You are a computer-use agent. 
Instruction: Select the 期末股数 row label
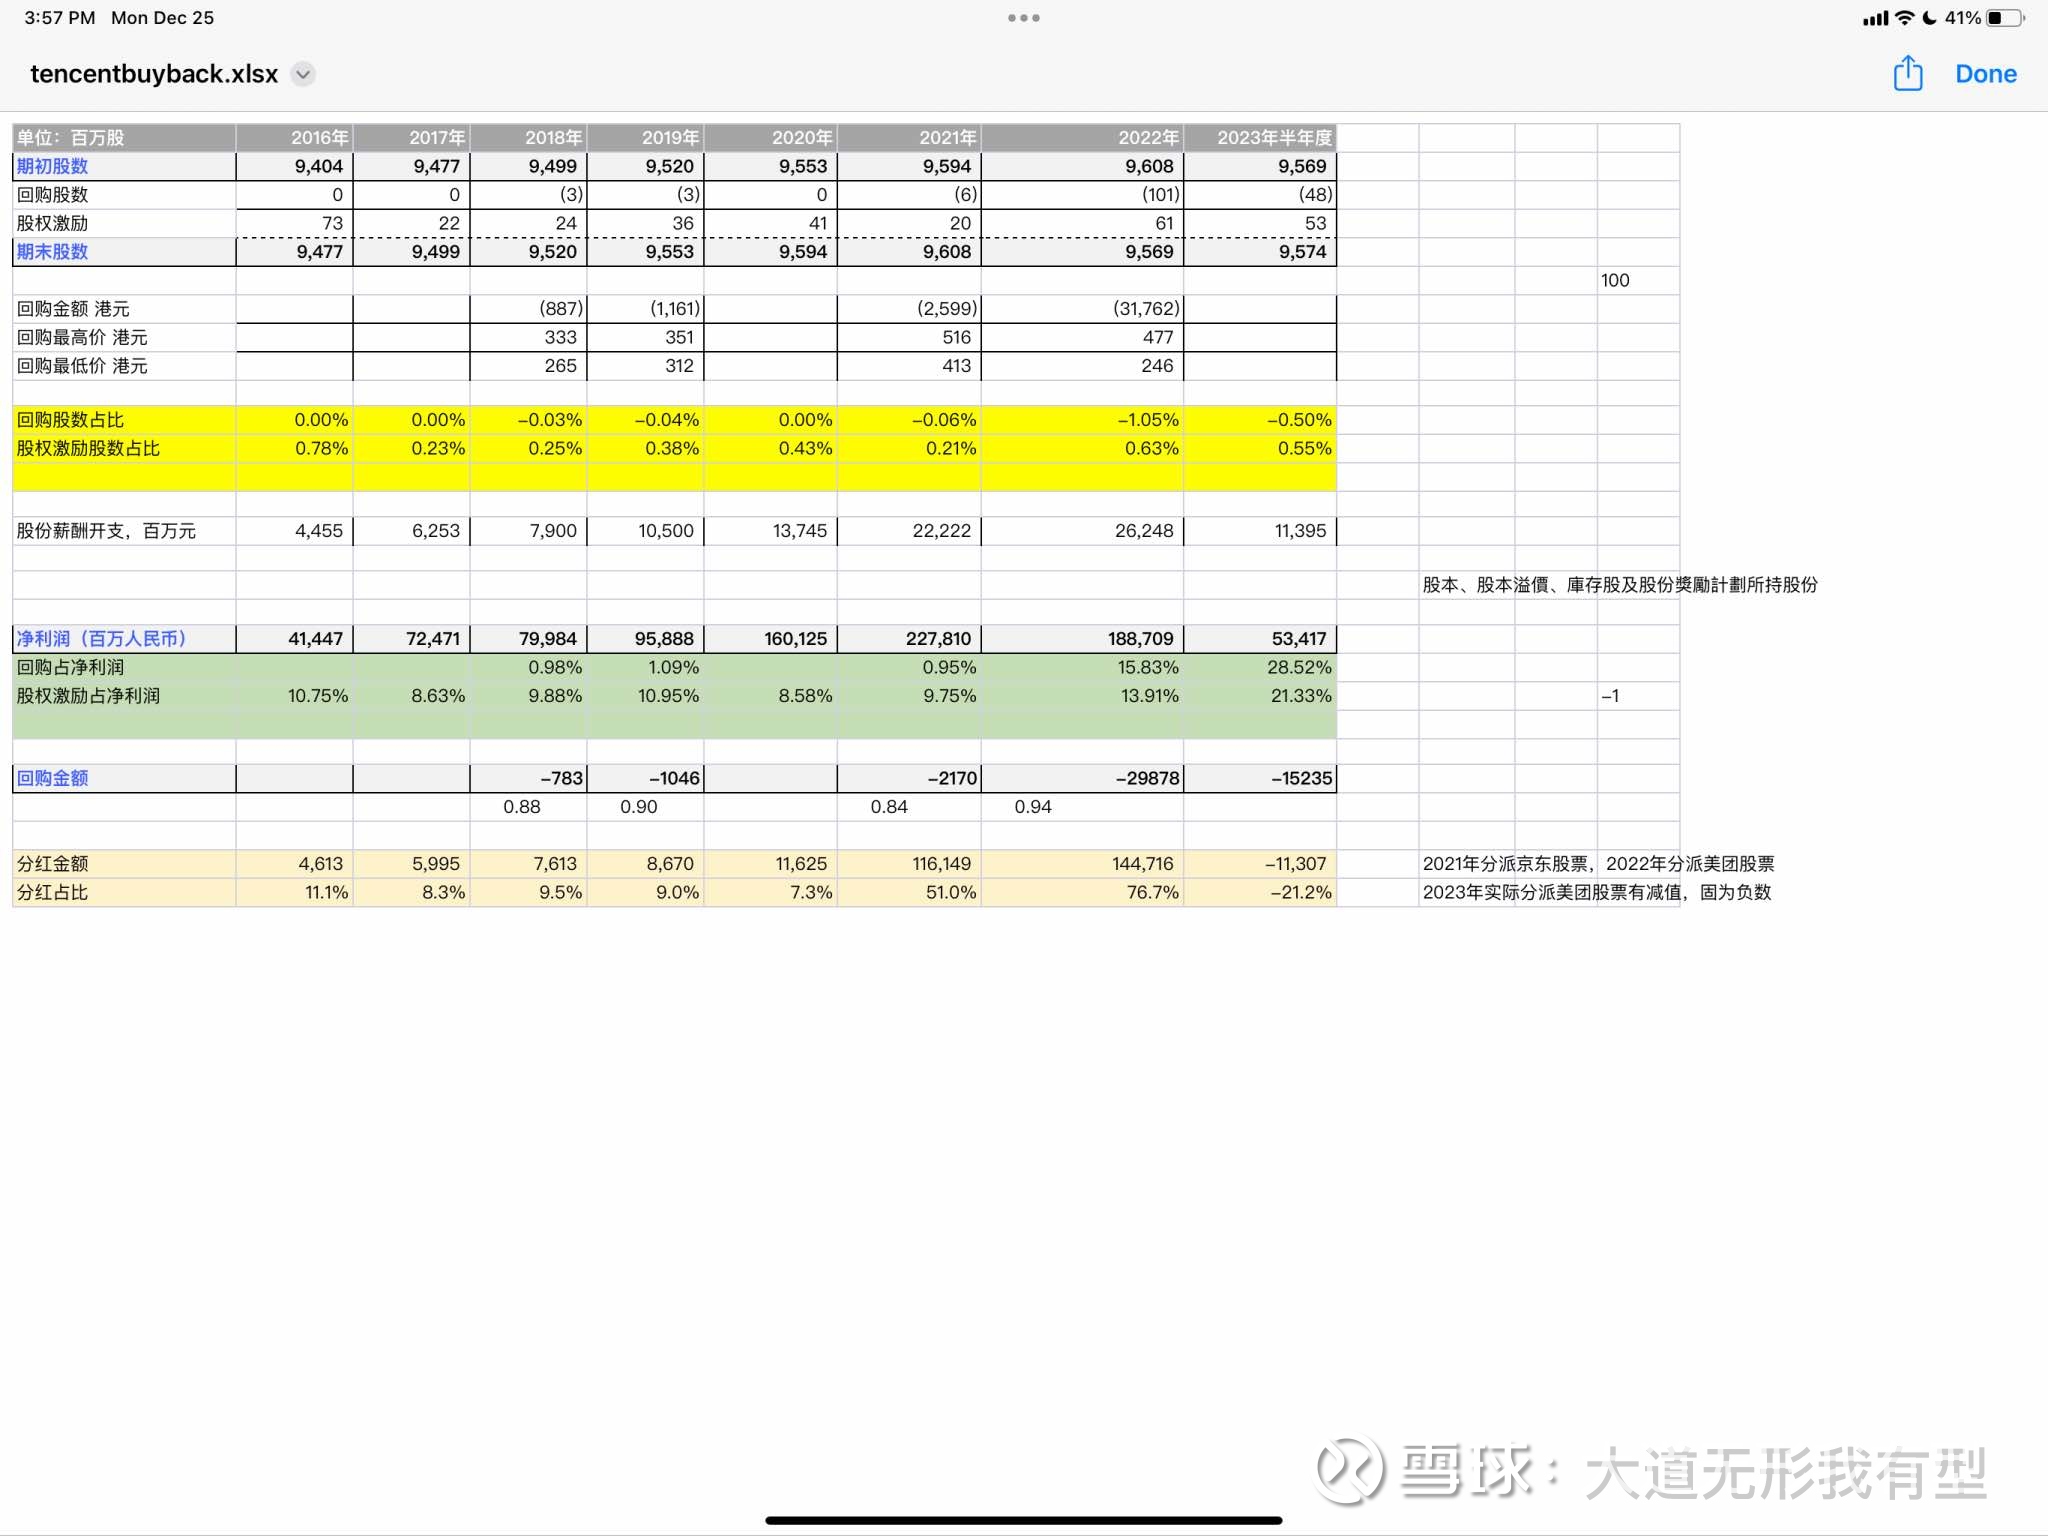(124, 252)
